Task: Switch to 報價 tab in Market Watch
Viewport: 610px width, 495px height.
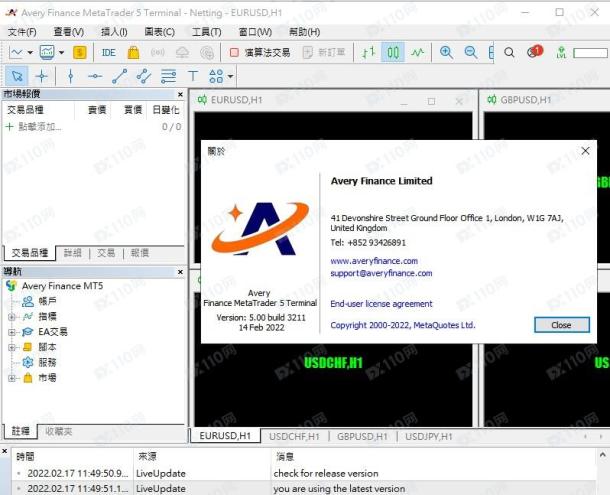Action: [x=140, y=253]
